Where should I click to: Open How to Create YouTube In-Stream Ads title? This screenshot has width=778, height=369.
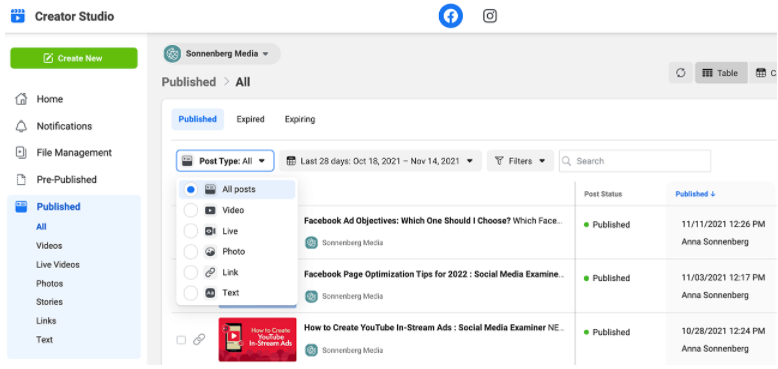click(x=425, y=328)
